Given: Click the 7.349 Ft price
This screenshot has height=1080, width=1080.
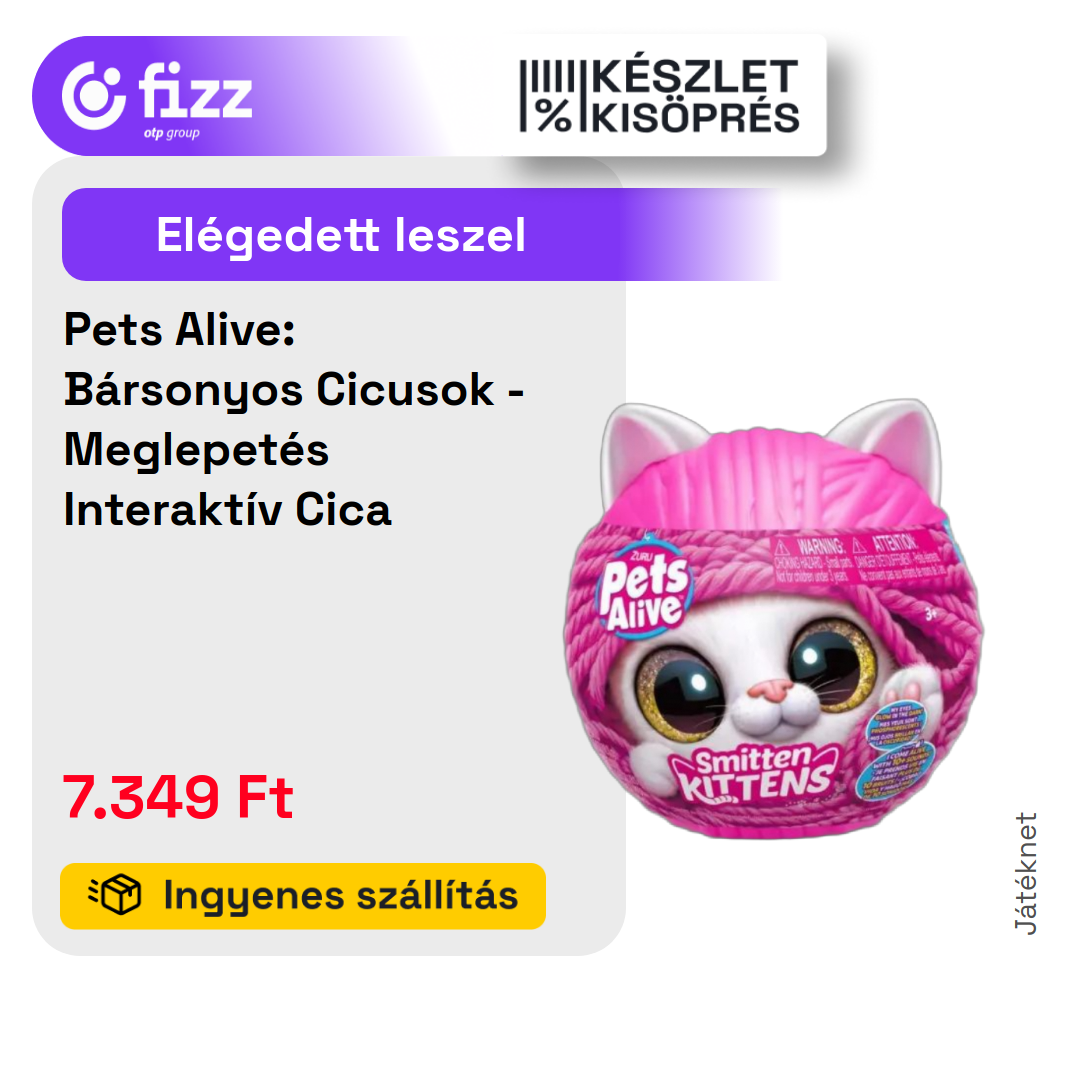Looking at the screenshot, I should [x=178, y=797].
